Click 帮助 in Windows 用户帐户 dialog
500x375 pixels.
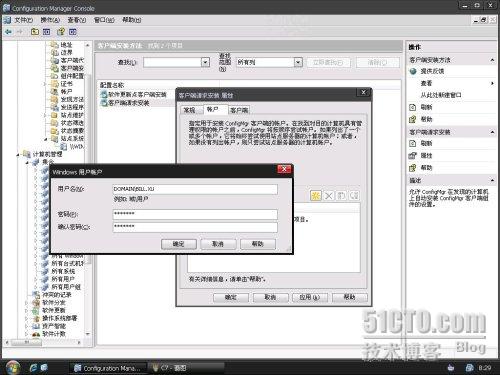[258, 244]
